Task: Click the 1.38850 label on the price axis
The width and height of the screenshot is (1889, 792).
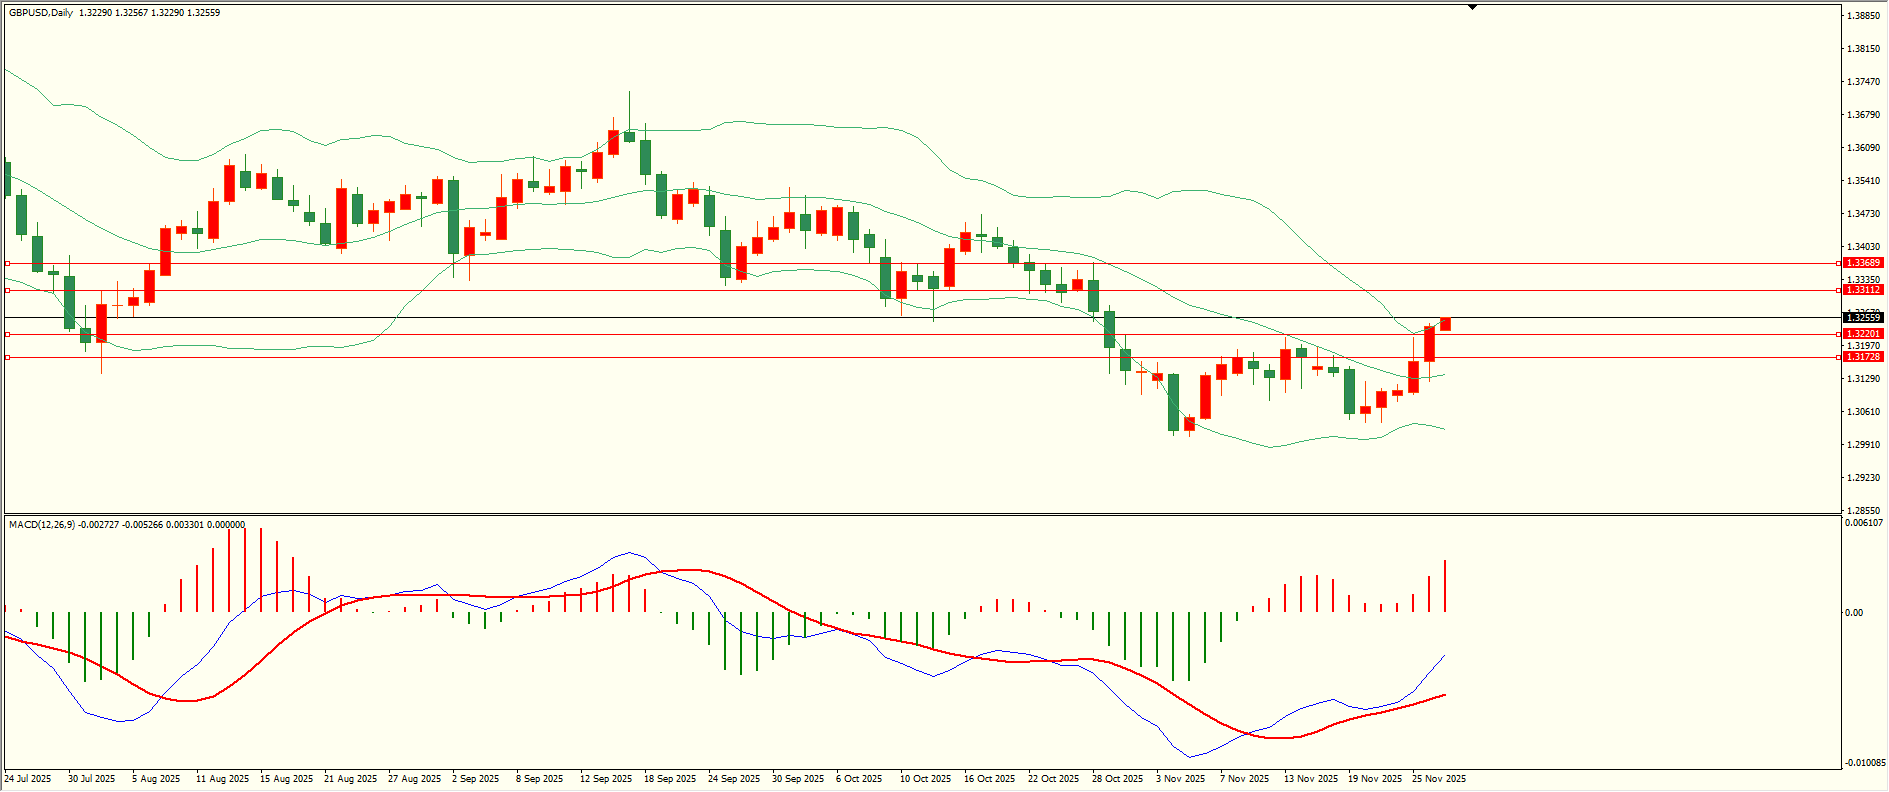Action: pos(1863,16)
